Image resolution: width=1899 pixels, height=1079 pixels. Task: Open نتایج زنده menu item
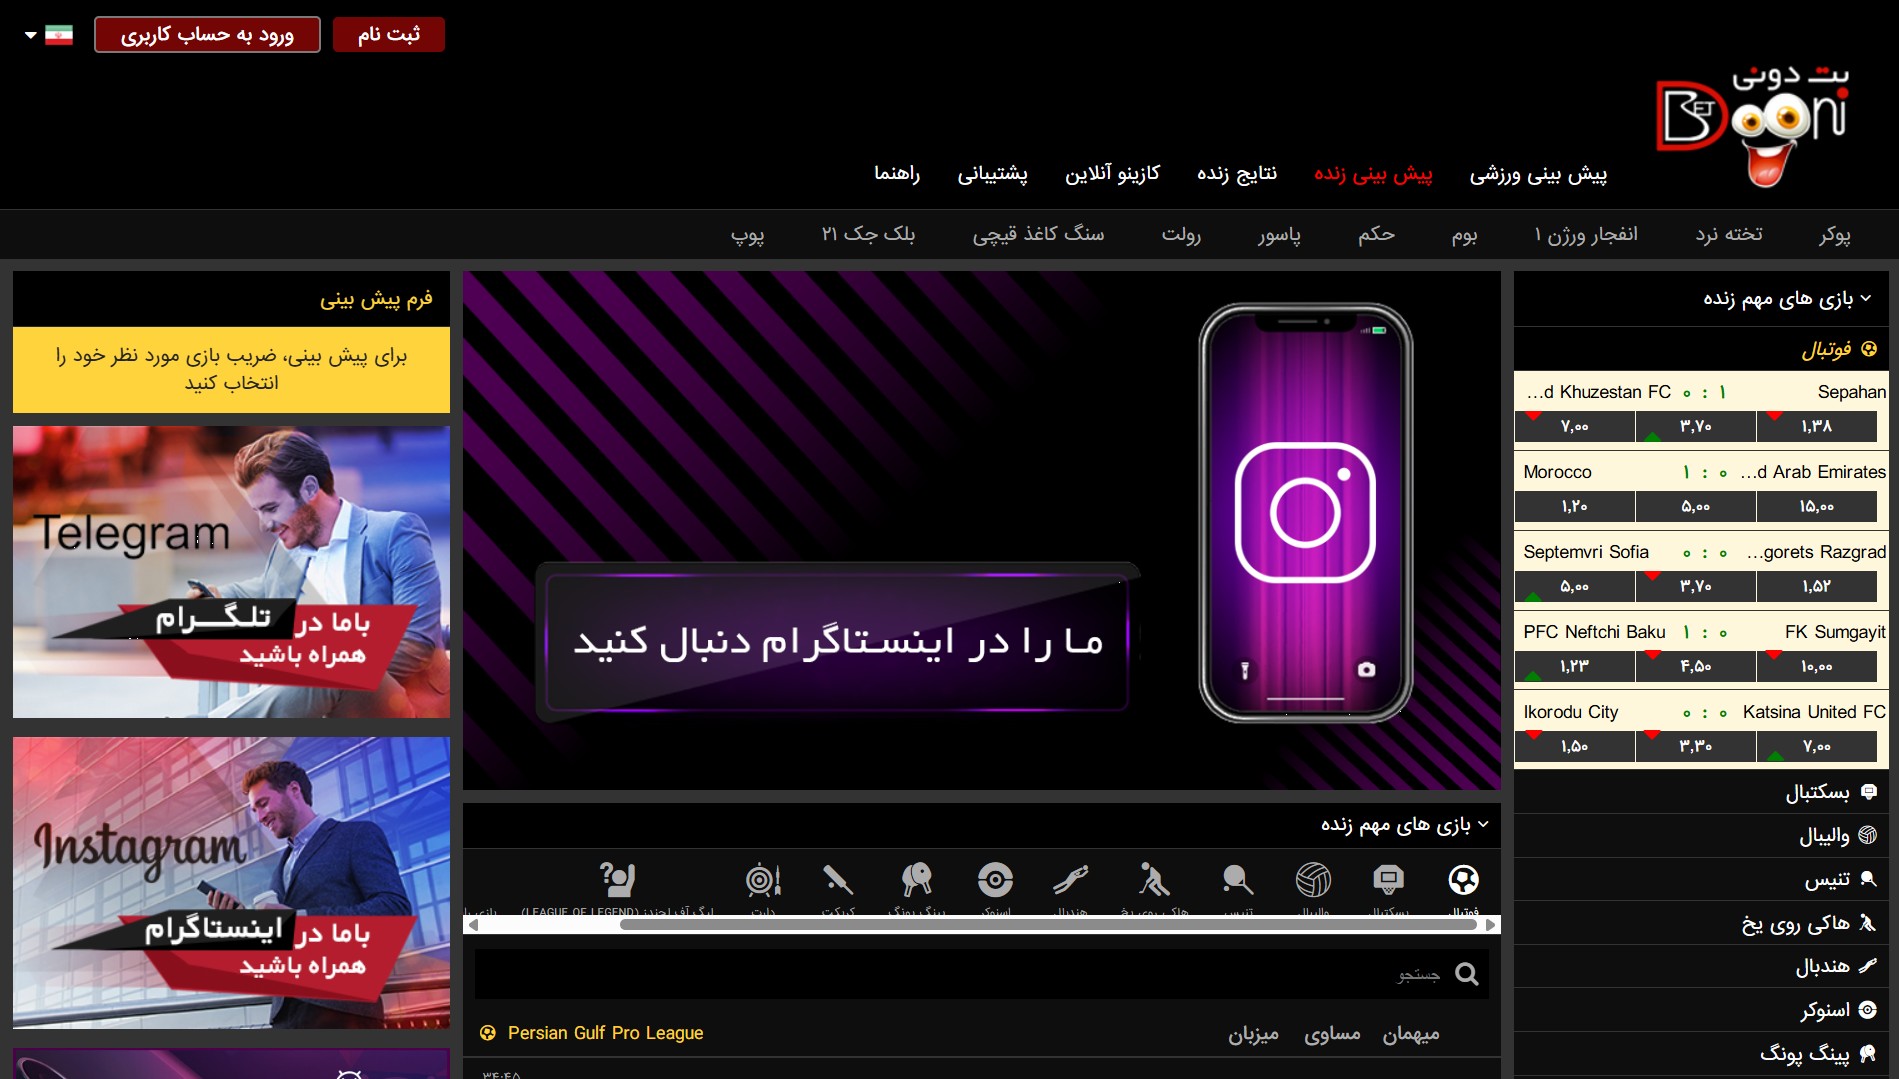click(x=1237, y=173)
